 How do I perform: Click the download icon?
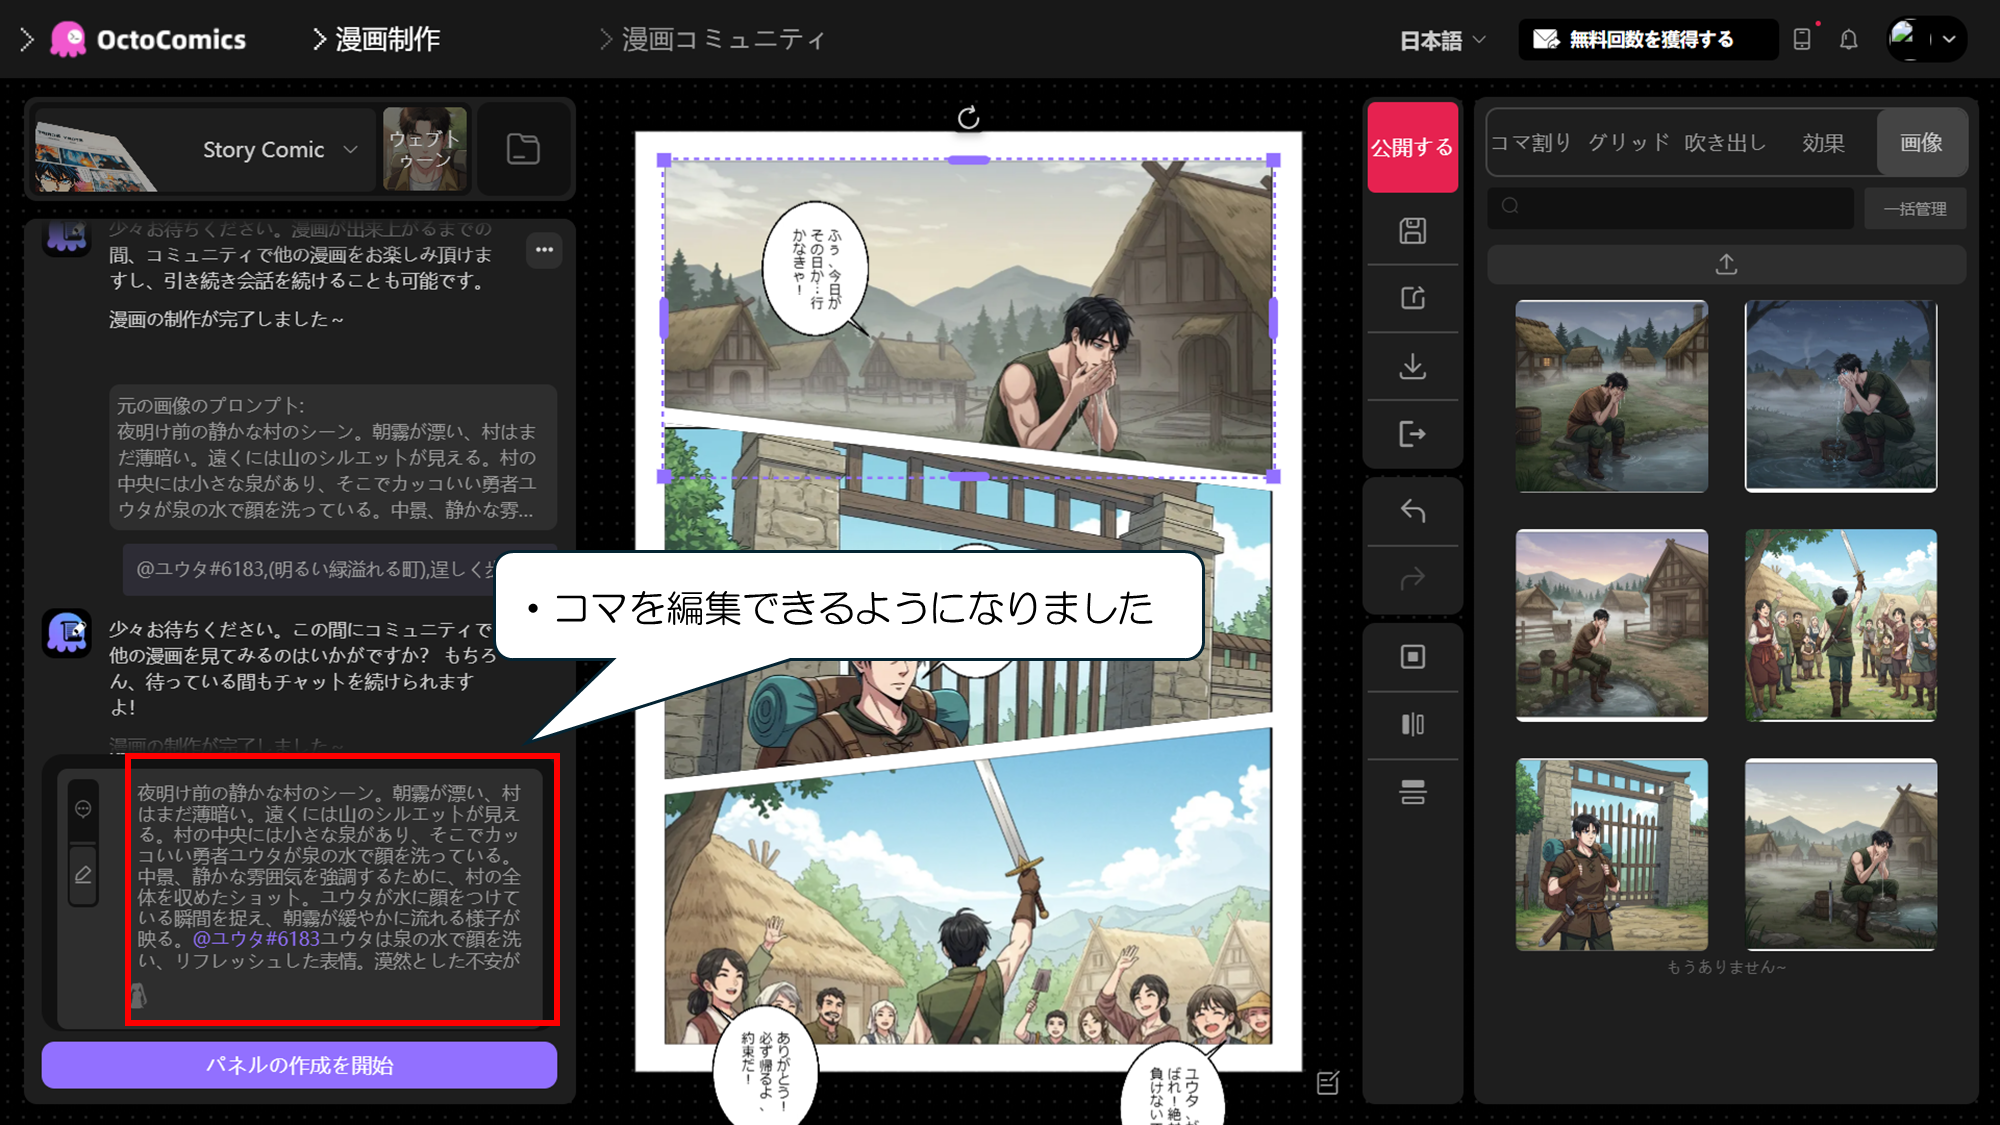(x=1412, y=366)
